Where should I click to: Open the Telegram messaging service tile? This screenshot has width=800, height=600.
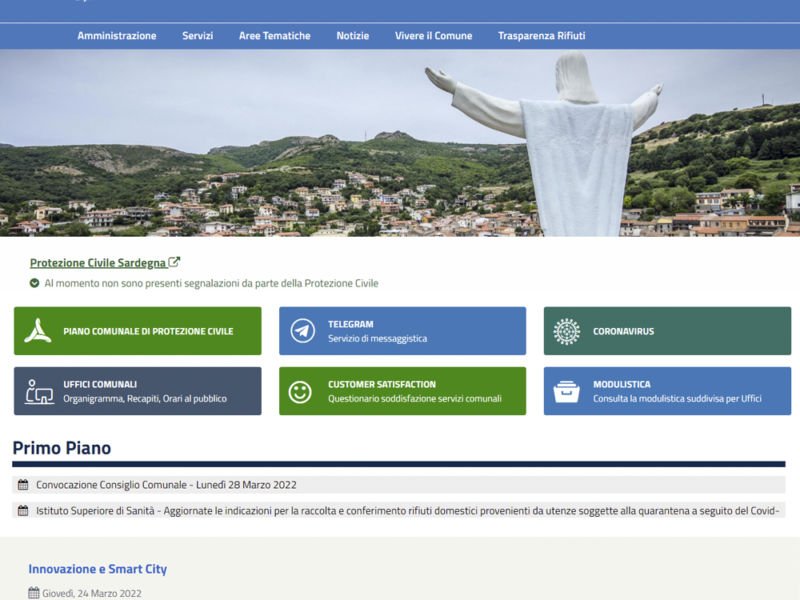tap(403, 331)
